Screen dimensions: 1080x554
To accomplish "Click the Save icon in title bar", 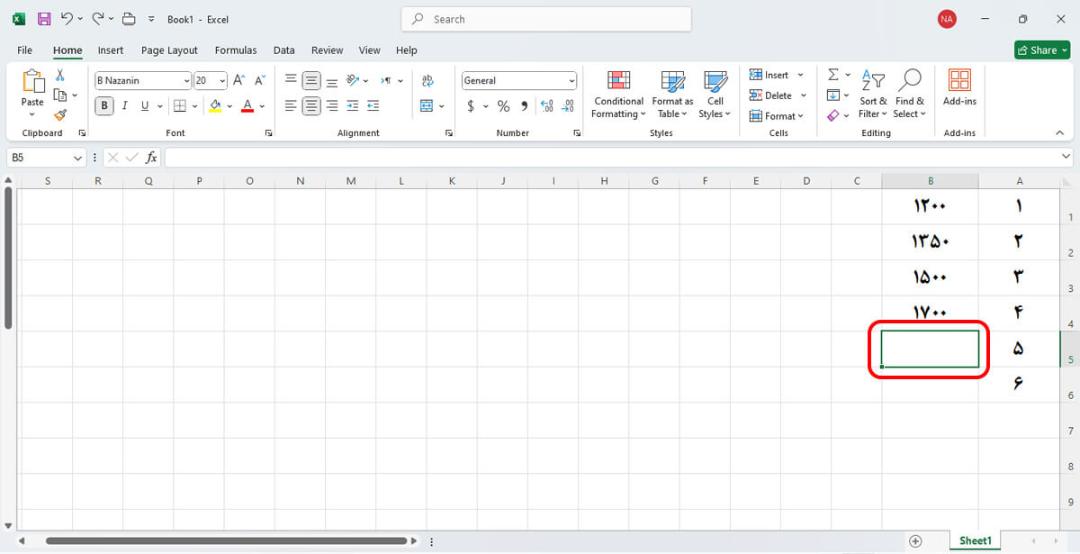I will 44,19.
